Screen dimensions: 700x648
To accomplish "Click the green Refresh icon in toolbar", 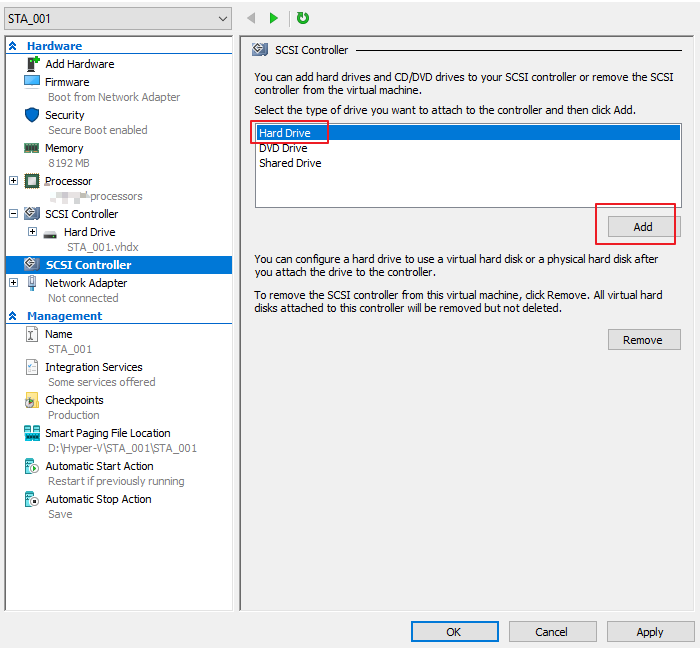I will click(x=303, y=18).
